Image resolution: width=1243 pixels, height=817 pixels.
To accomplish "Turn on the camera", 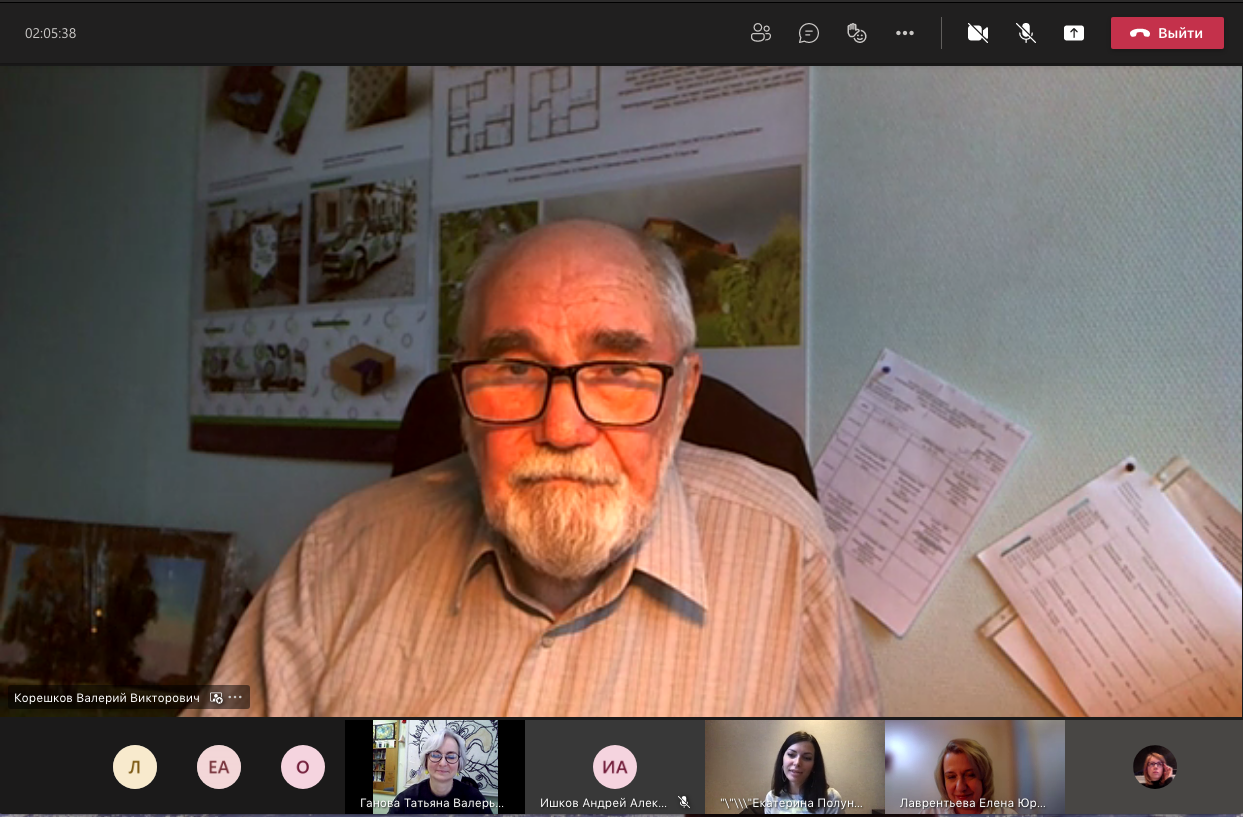I will (978, 33).
